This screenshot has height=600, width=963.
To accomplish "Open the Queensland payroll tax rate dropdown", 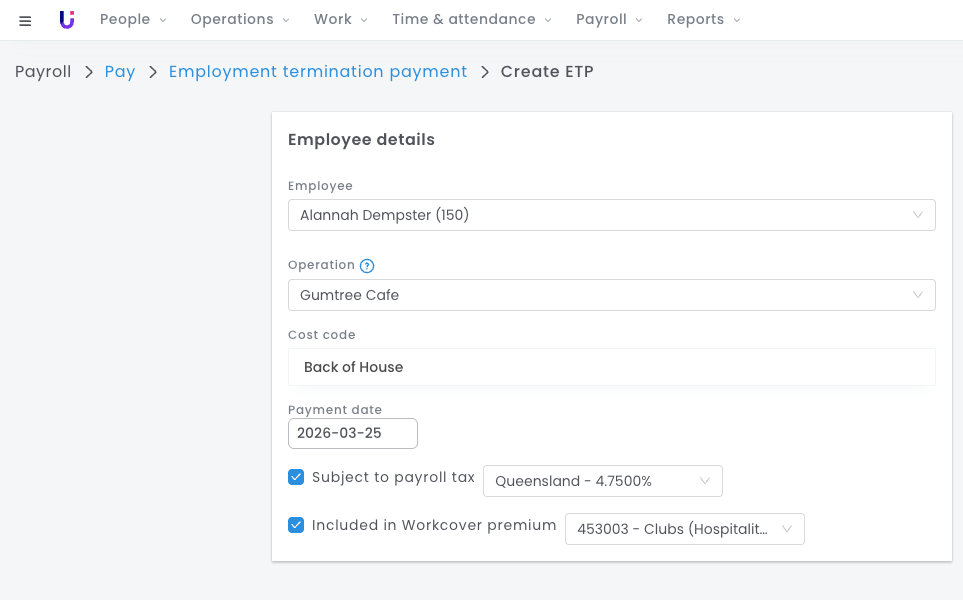I will (x=602, y=481).
